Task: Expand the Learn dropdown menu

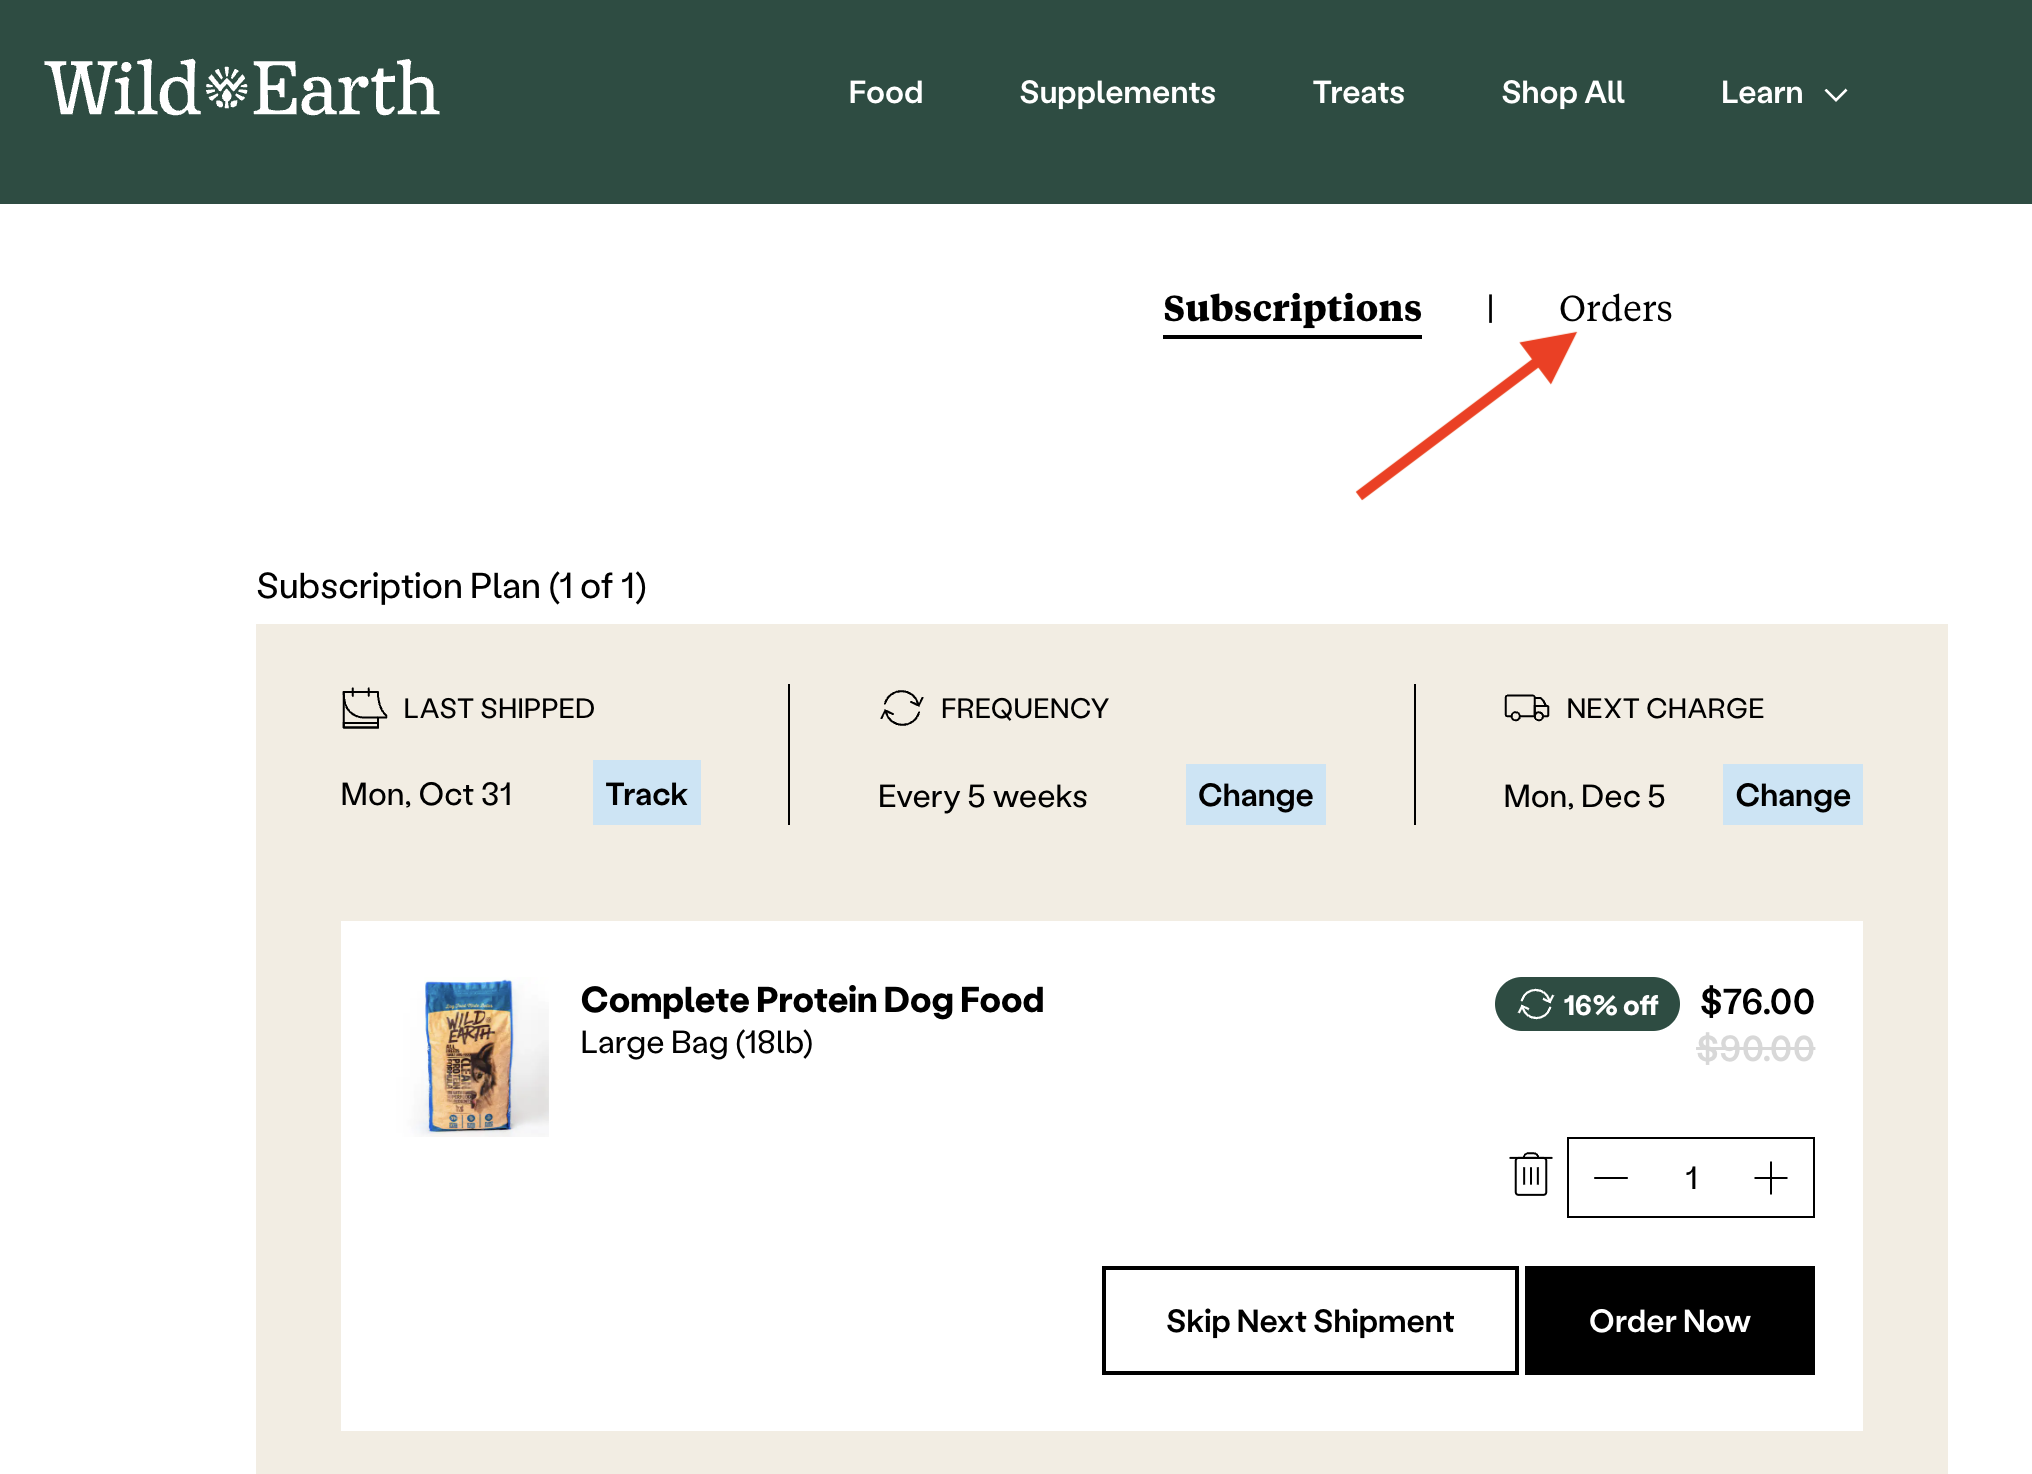Action: pyautogui.click(x=1783, y=93)
